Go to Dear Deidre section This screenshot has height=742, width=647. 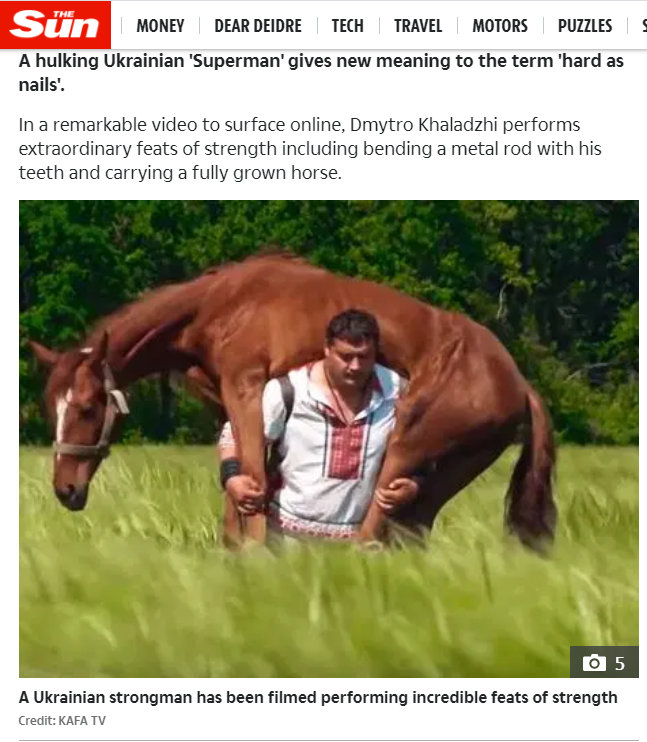pos(258,26)
